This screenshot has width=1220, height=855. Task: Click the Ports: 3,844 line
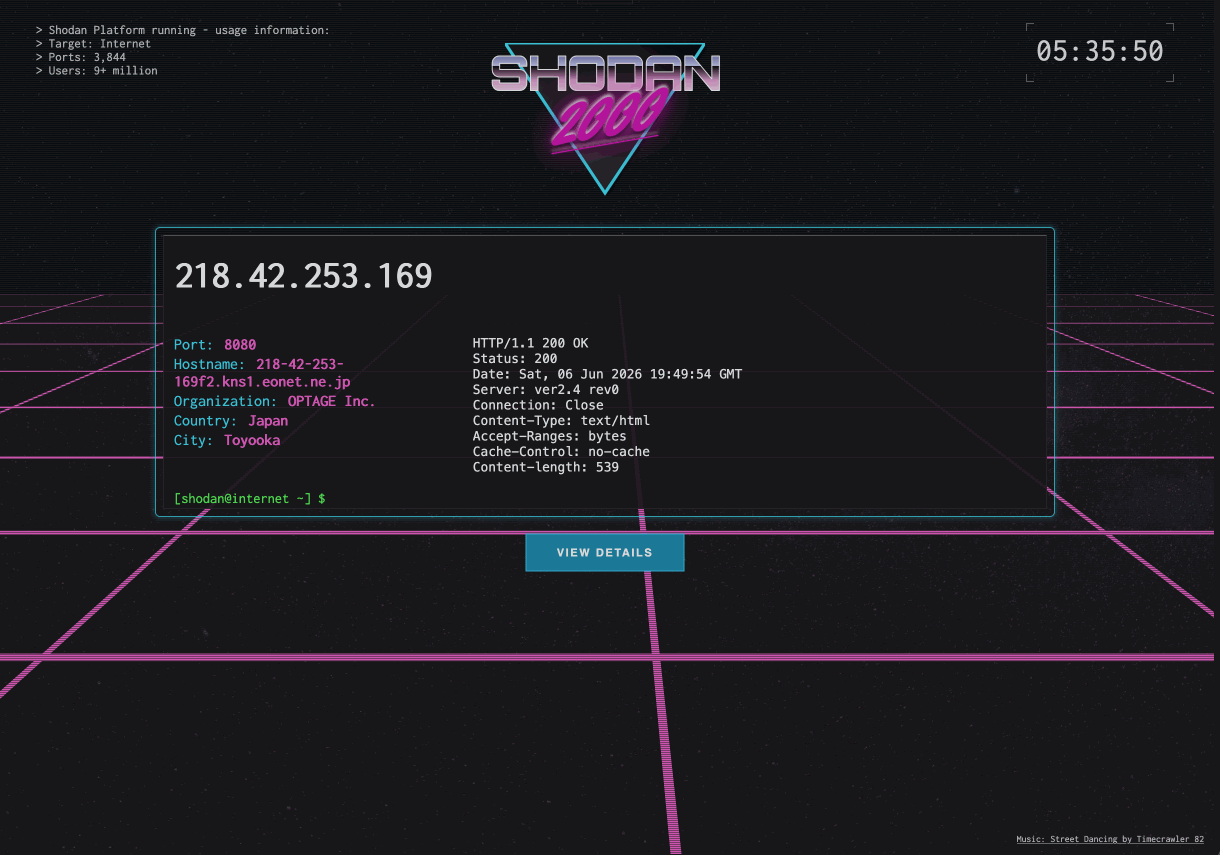click(x=80, y=57)
